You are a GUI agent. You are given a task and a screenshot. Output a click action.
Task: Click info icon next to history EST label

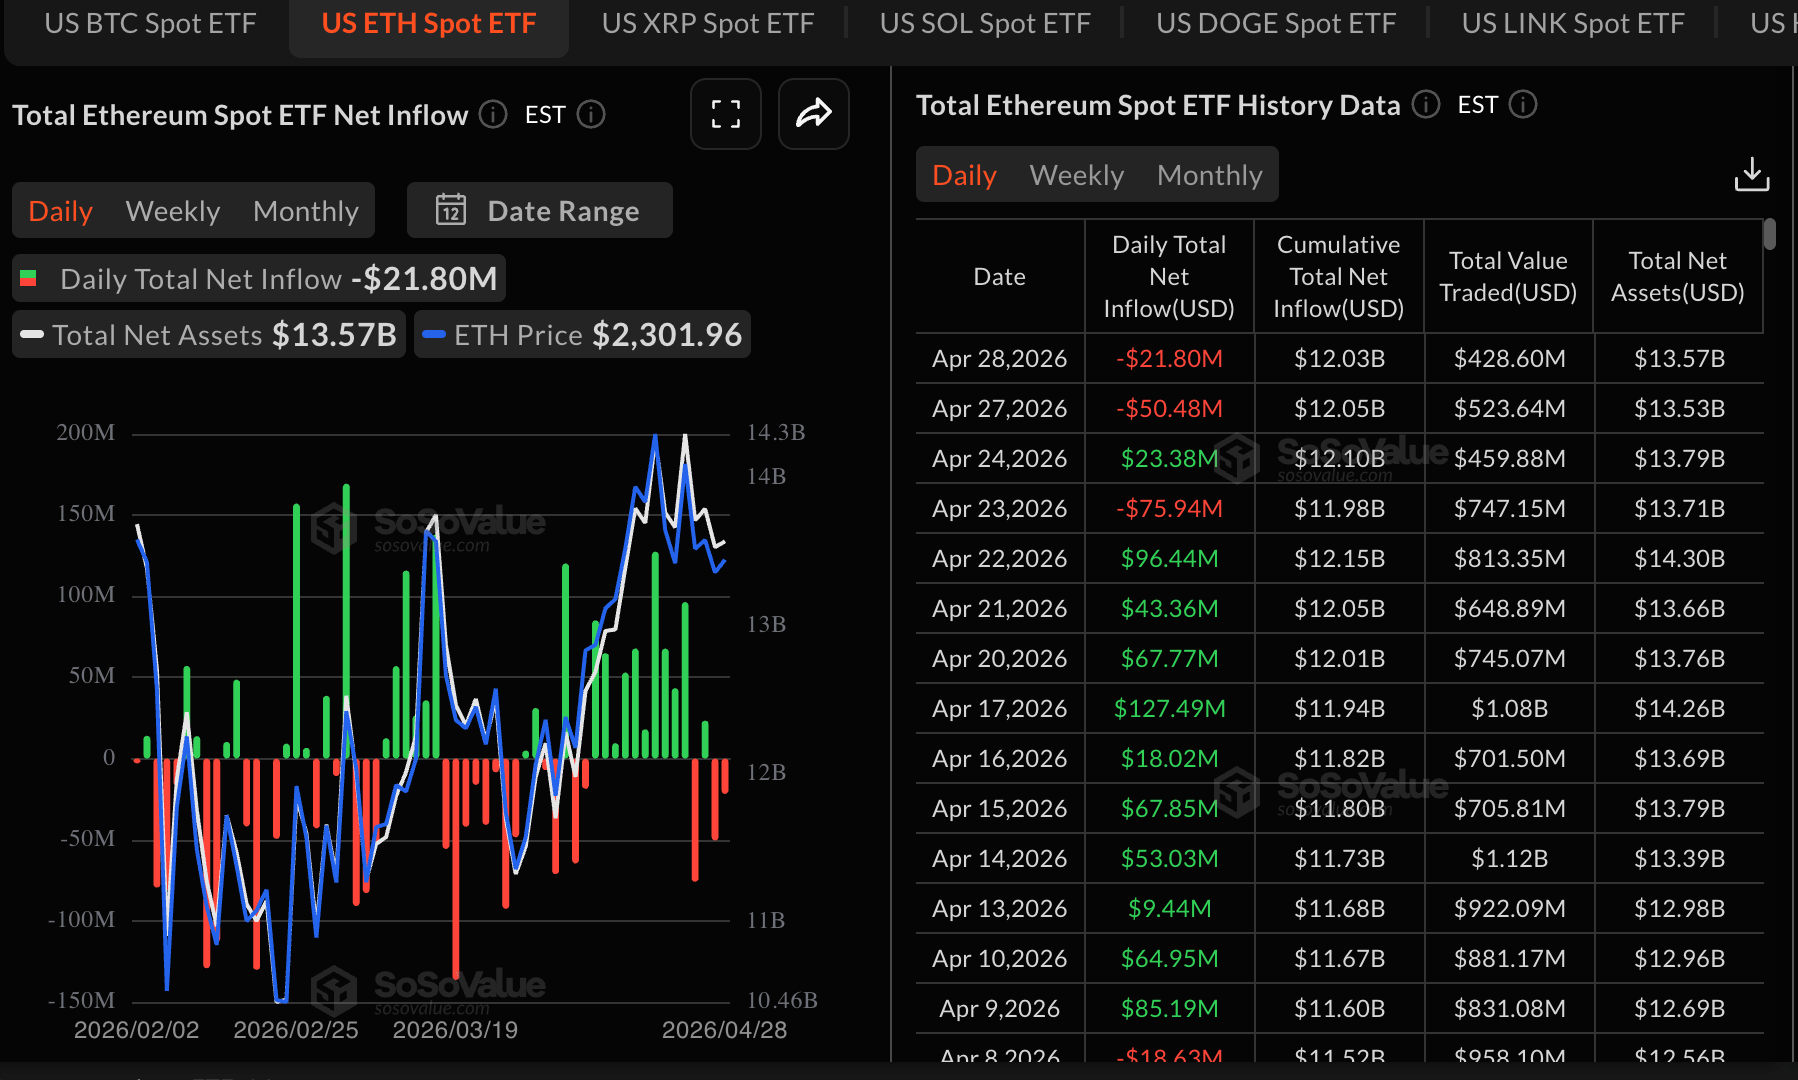[1522, 104]
